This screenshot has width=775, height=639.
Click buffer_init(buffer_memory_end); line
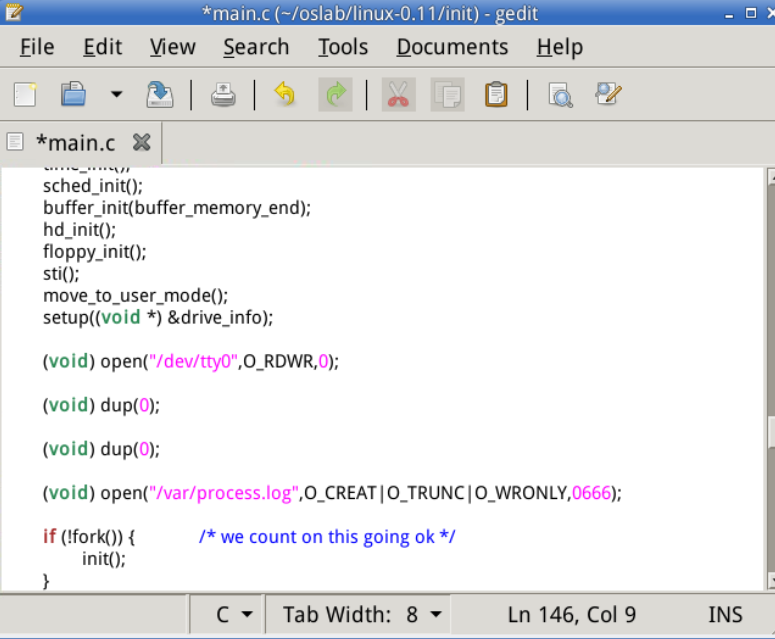[x=177, y=208]
